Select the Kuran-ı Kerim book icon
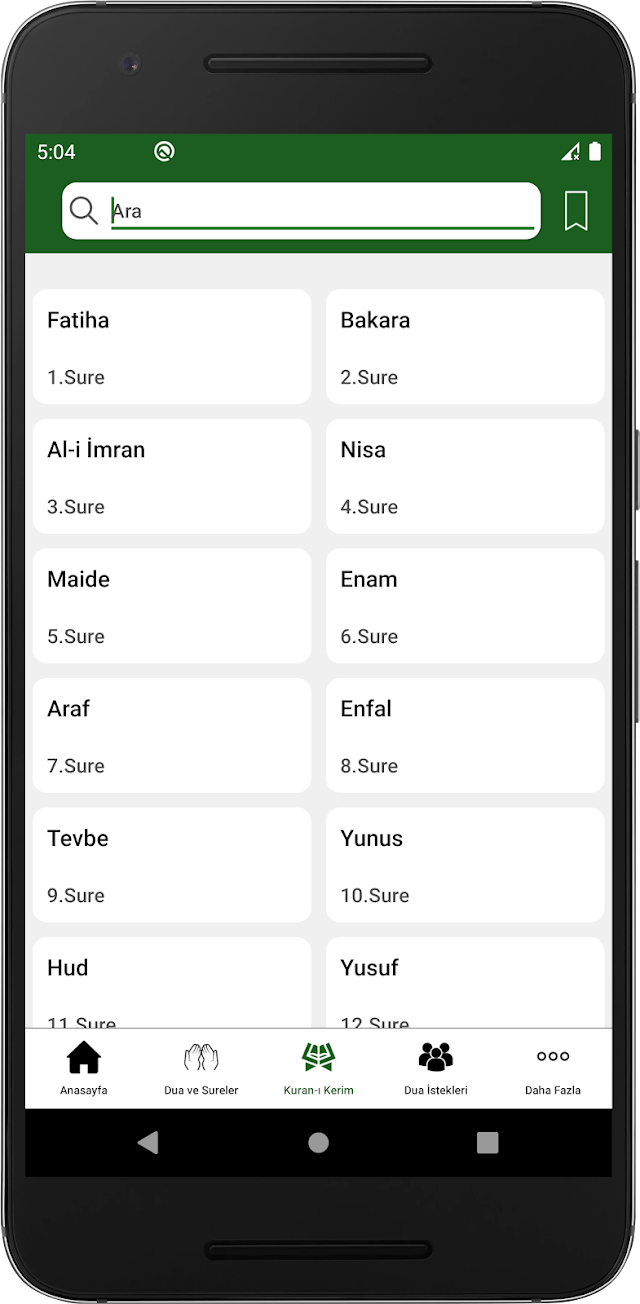The width and height of the screenshot is (640, 1304). 319,1056
